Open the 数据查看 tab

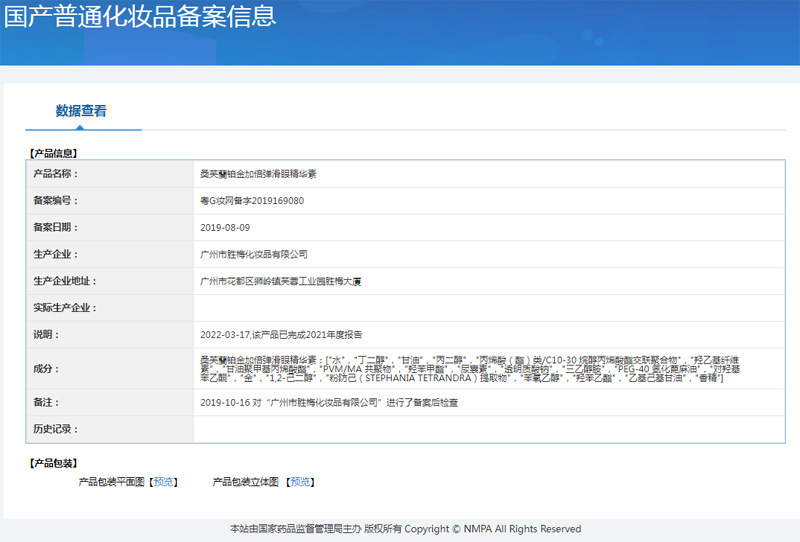[x=81, y=111]
